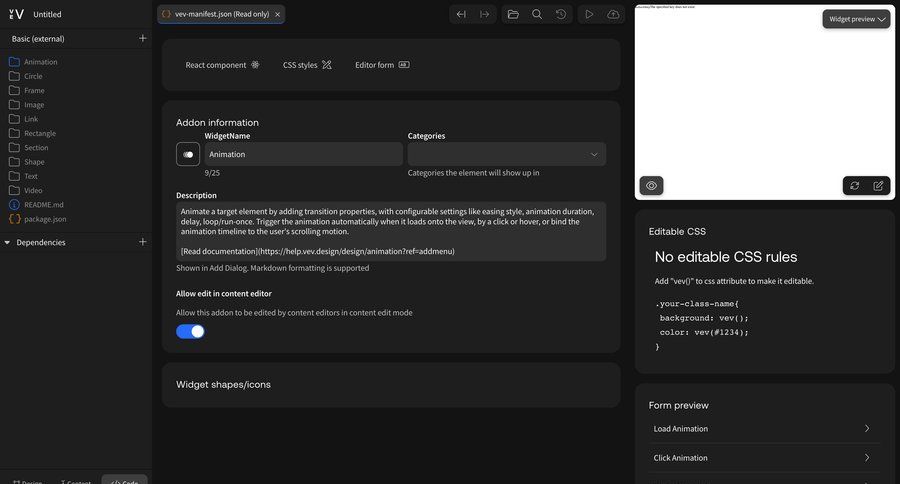Open the Shape folder
The image size is (900, 484).
[27, 162]
